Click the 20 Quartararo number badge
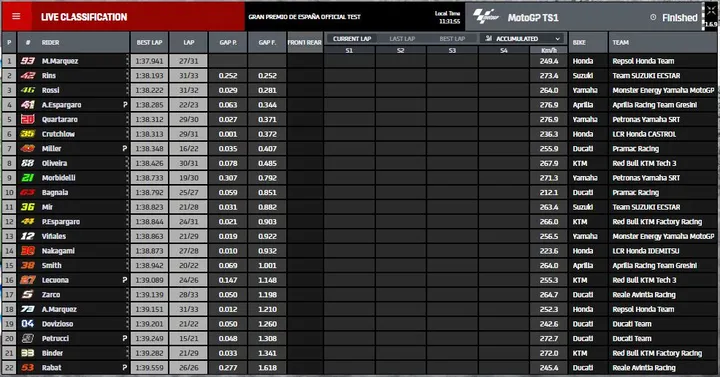Screen dimensions: 720x377 click(x=28, y=119)
